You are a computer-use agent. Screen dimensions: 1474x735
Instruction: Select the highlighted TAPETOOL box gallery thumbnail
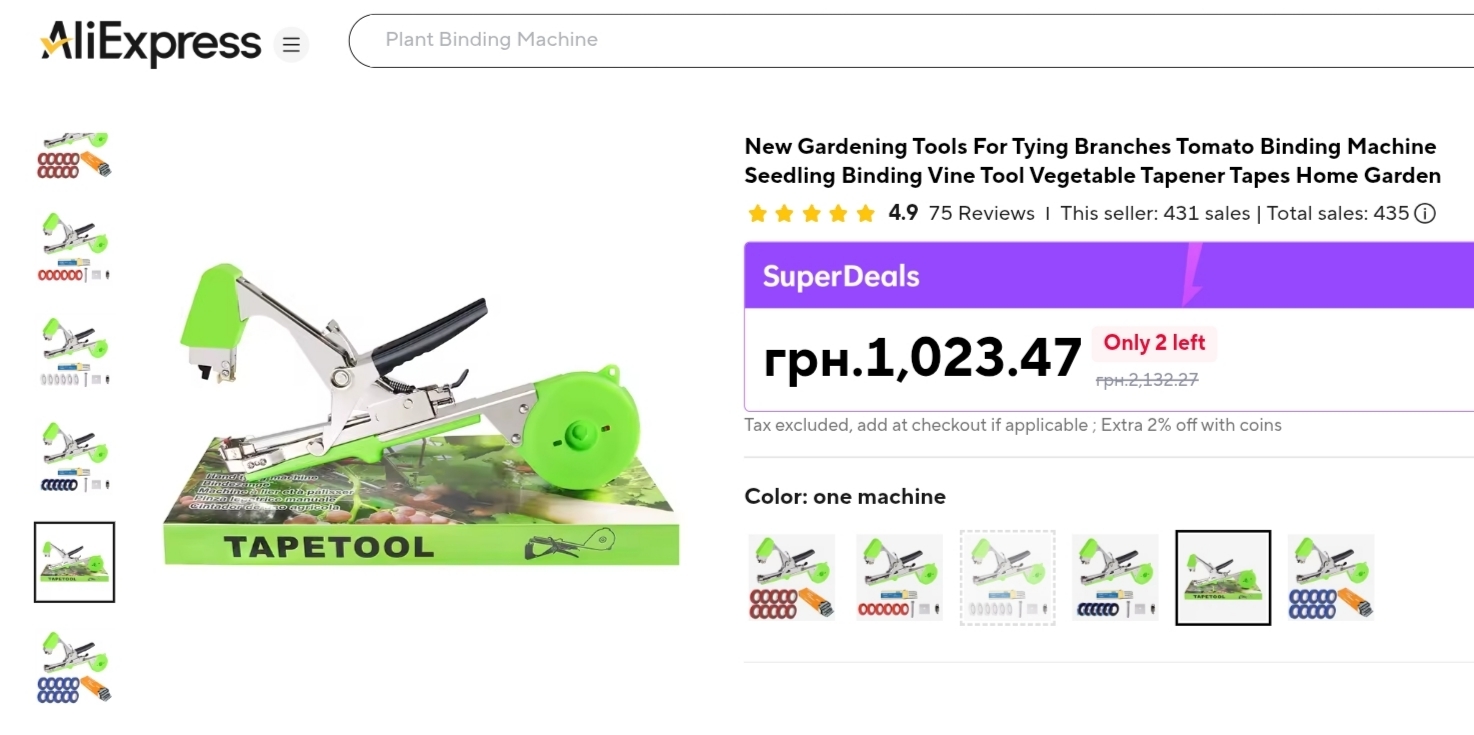point(75,562)
